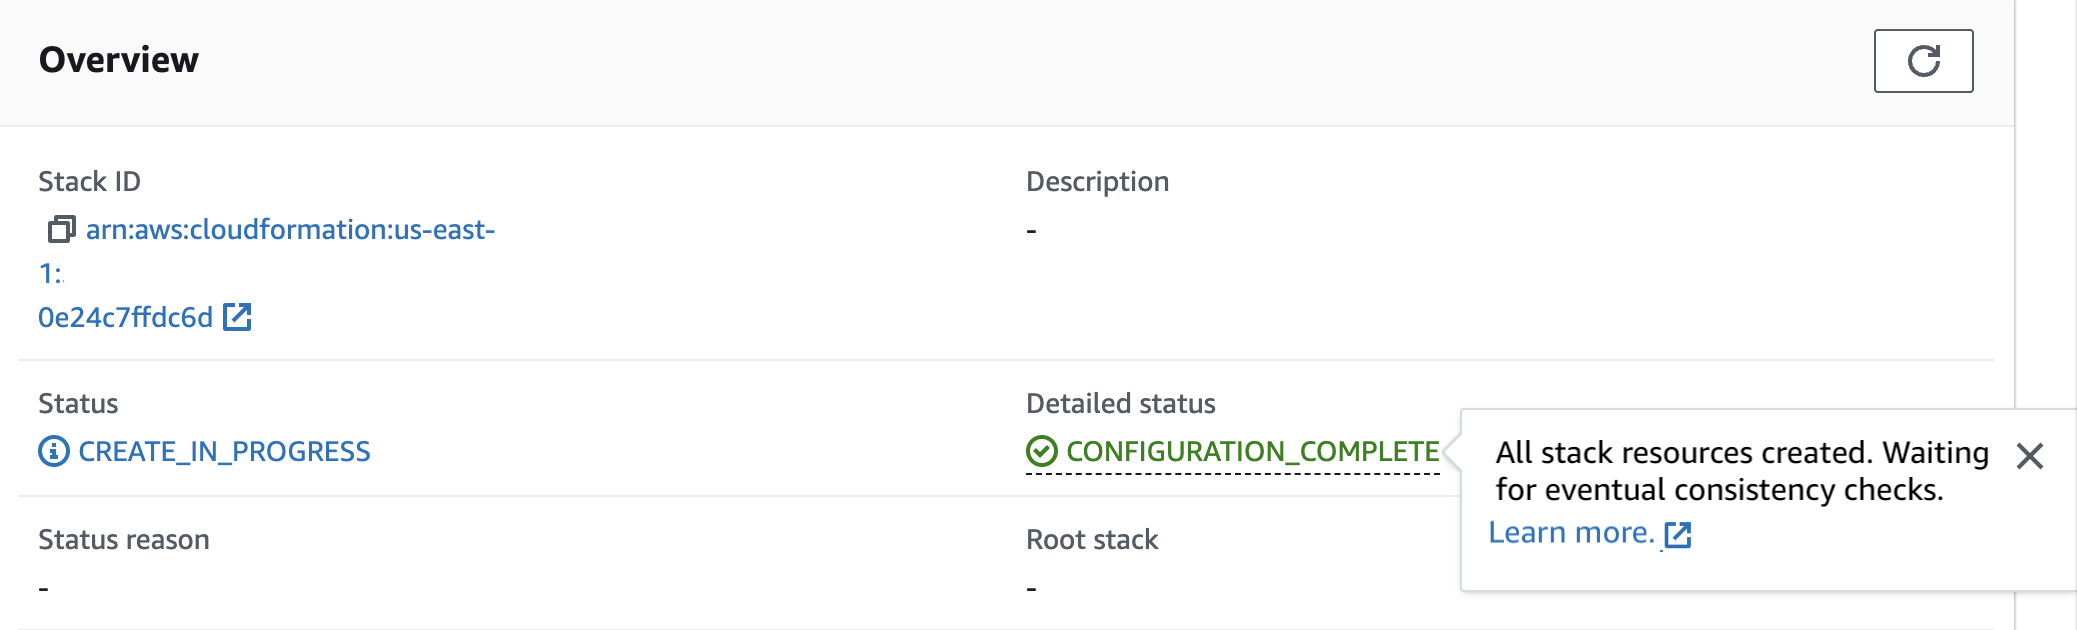Select the clipboard copy icon near arn:aws:cloudformation
This screenshot has width=2077, height=630.
61,228
